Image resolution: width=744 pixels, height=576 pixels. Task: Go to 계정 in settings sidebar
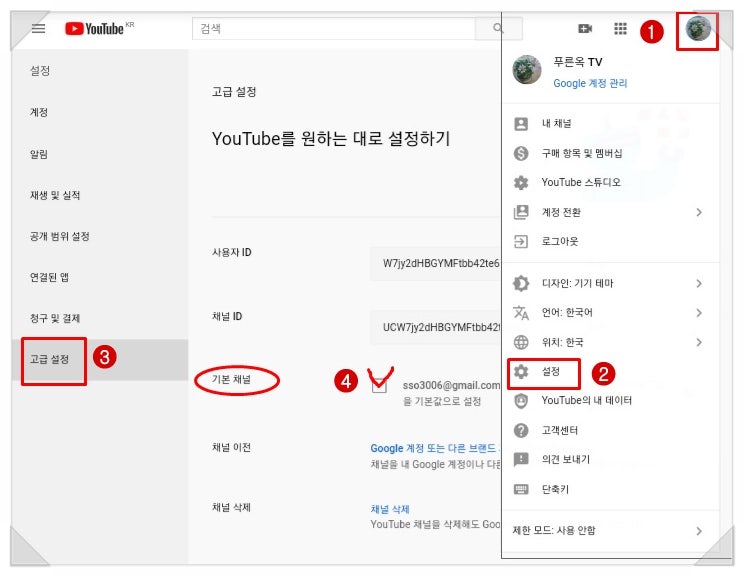tap(100, 112)
